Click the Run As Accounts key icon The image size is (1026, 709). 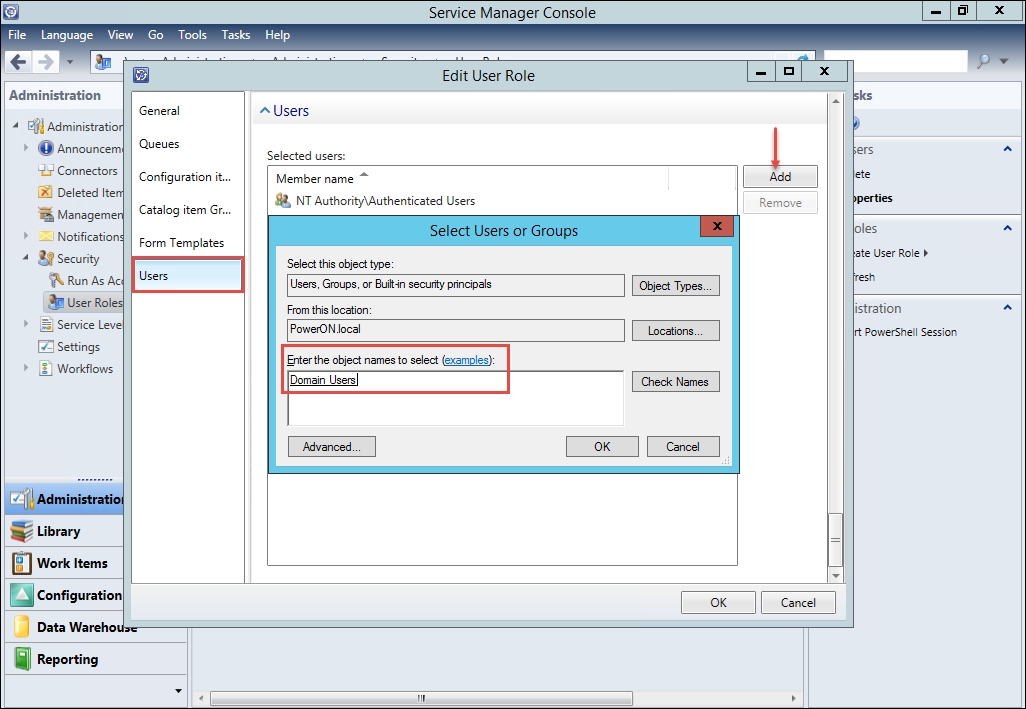pyautogui.click(x=56, y=280)
